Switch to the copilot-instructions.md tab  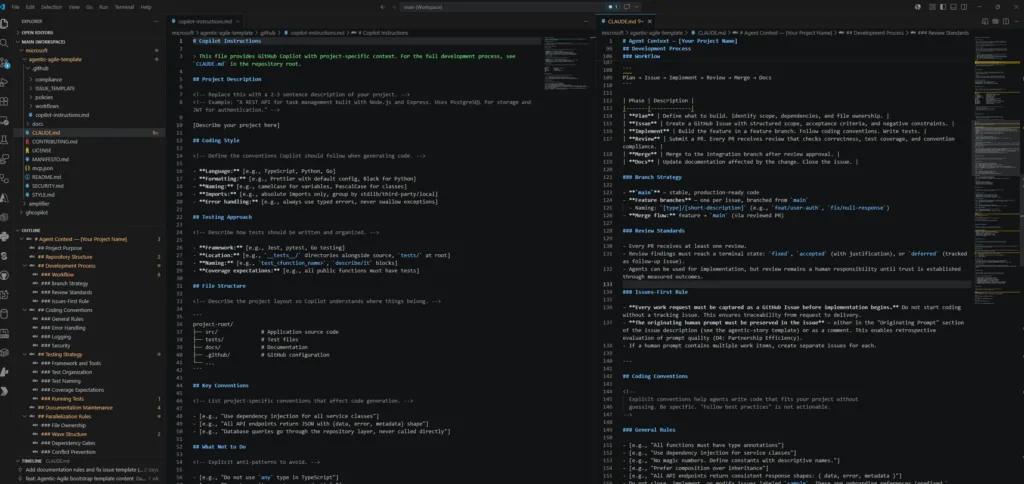(x=203, y=21)
